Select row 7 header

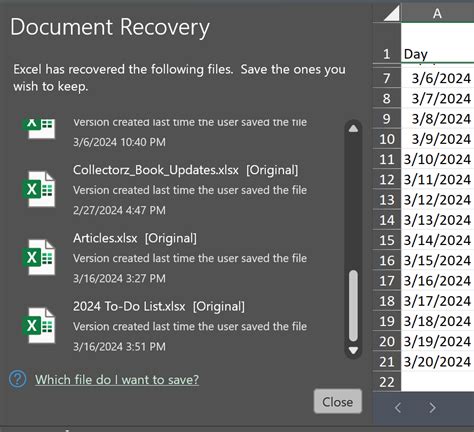[x=387, y=78]
